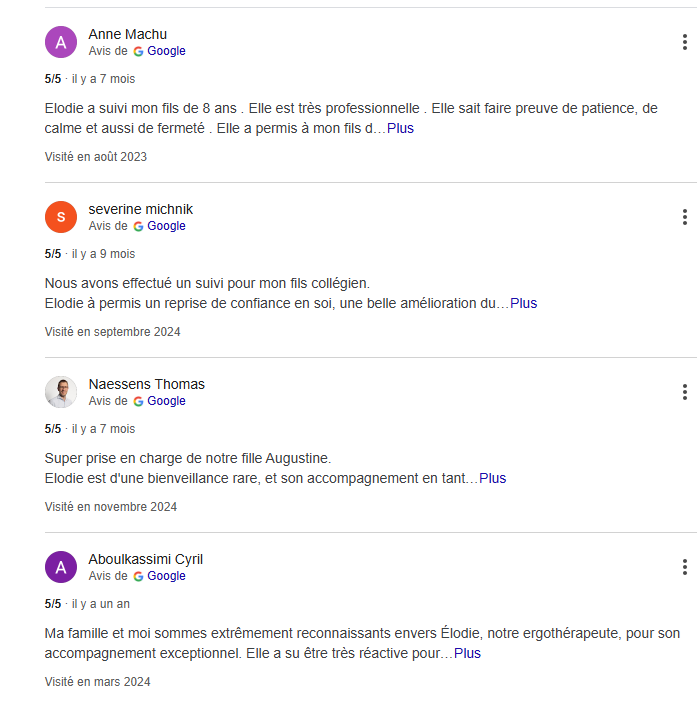Open Google source link under Naessens Thomas
The width and height of the screenshot is (698, 704).
pyautogui.click(x=166, y=401)
